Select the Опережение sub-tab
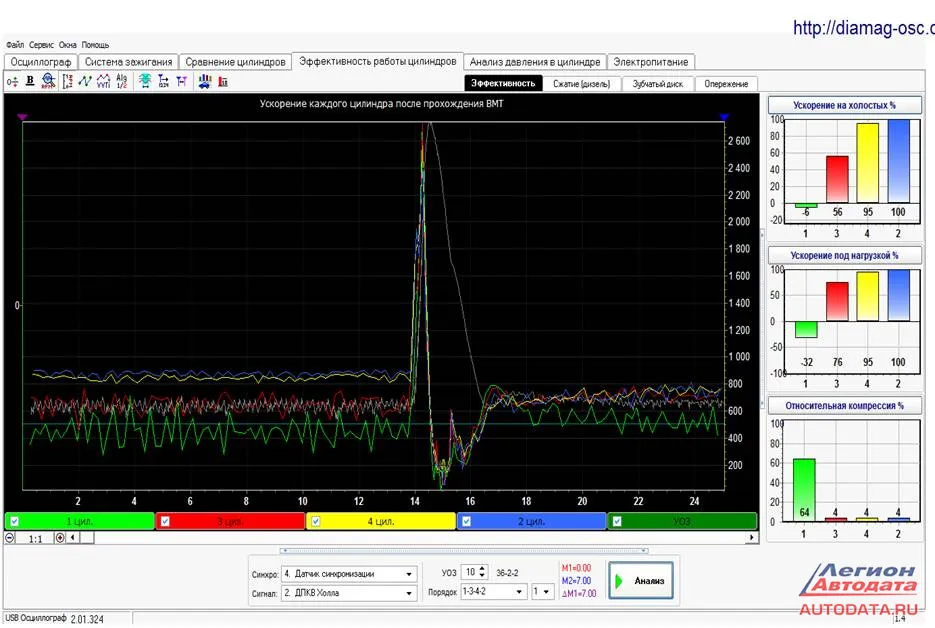 pyautogui.click(x=726, y=84)
